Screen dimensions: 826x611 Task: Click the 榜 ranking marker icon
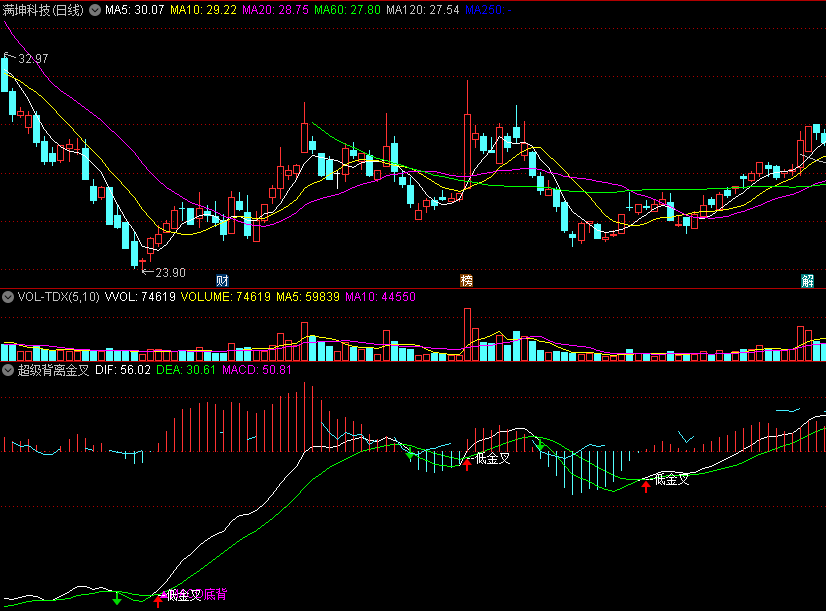tap(466, 281)
